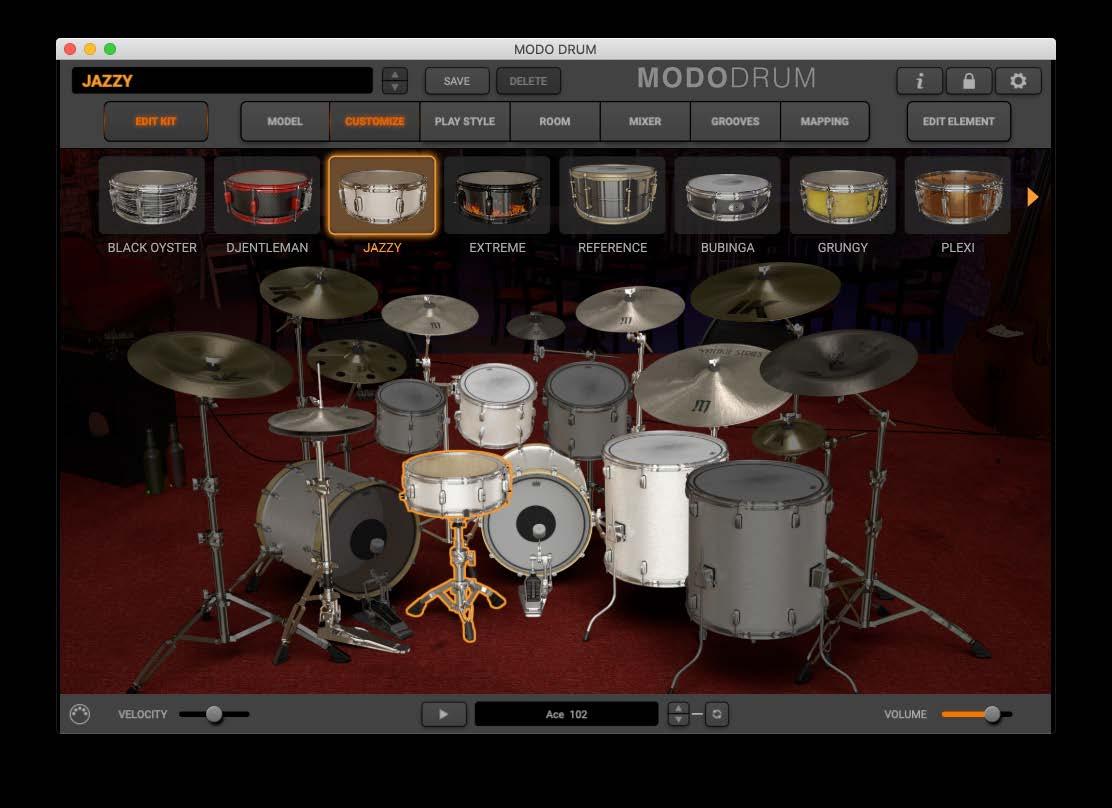1112x808 pixels.
Task: Select the Jazzy snare thumbnail
Action: [382, 195]
